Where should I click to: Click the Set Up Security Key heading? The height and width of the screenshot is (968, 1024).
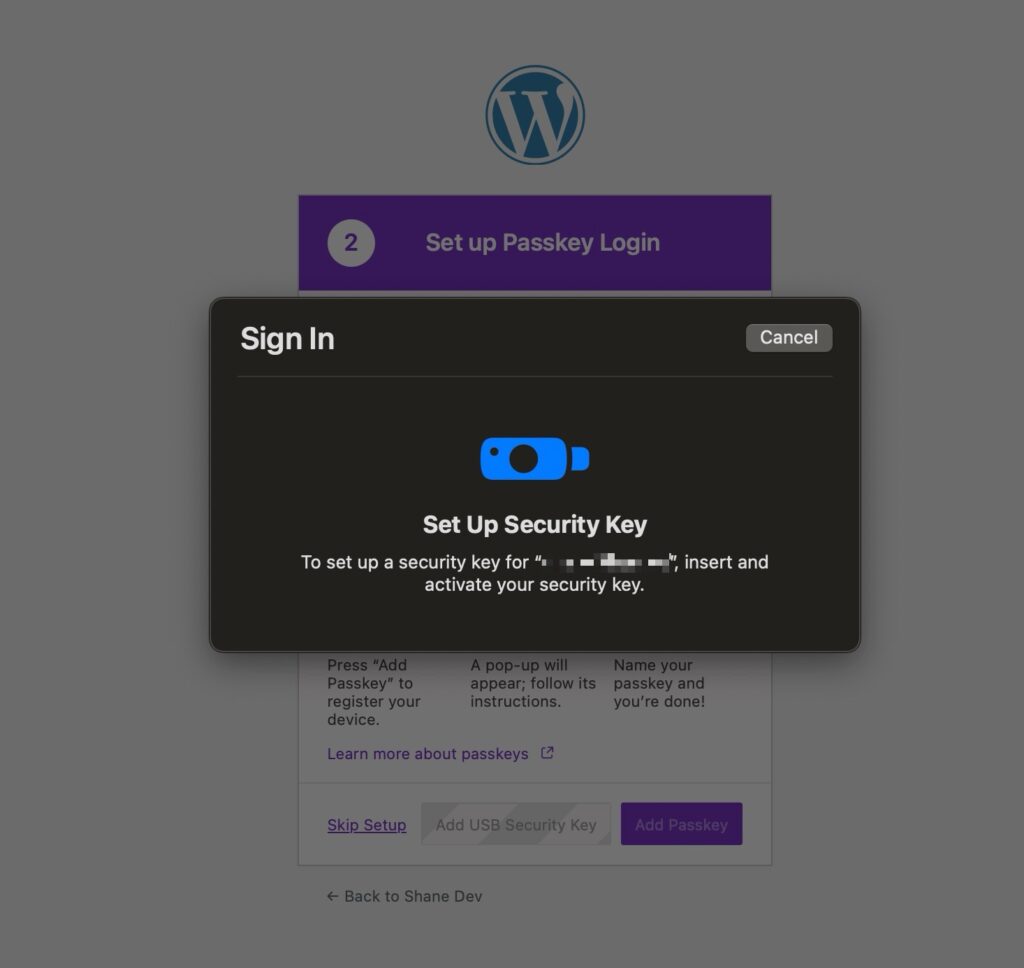(x=535, y=524)
